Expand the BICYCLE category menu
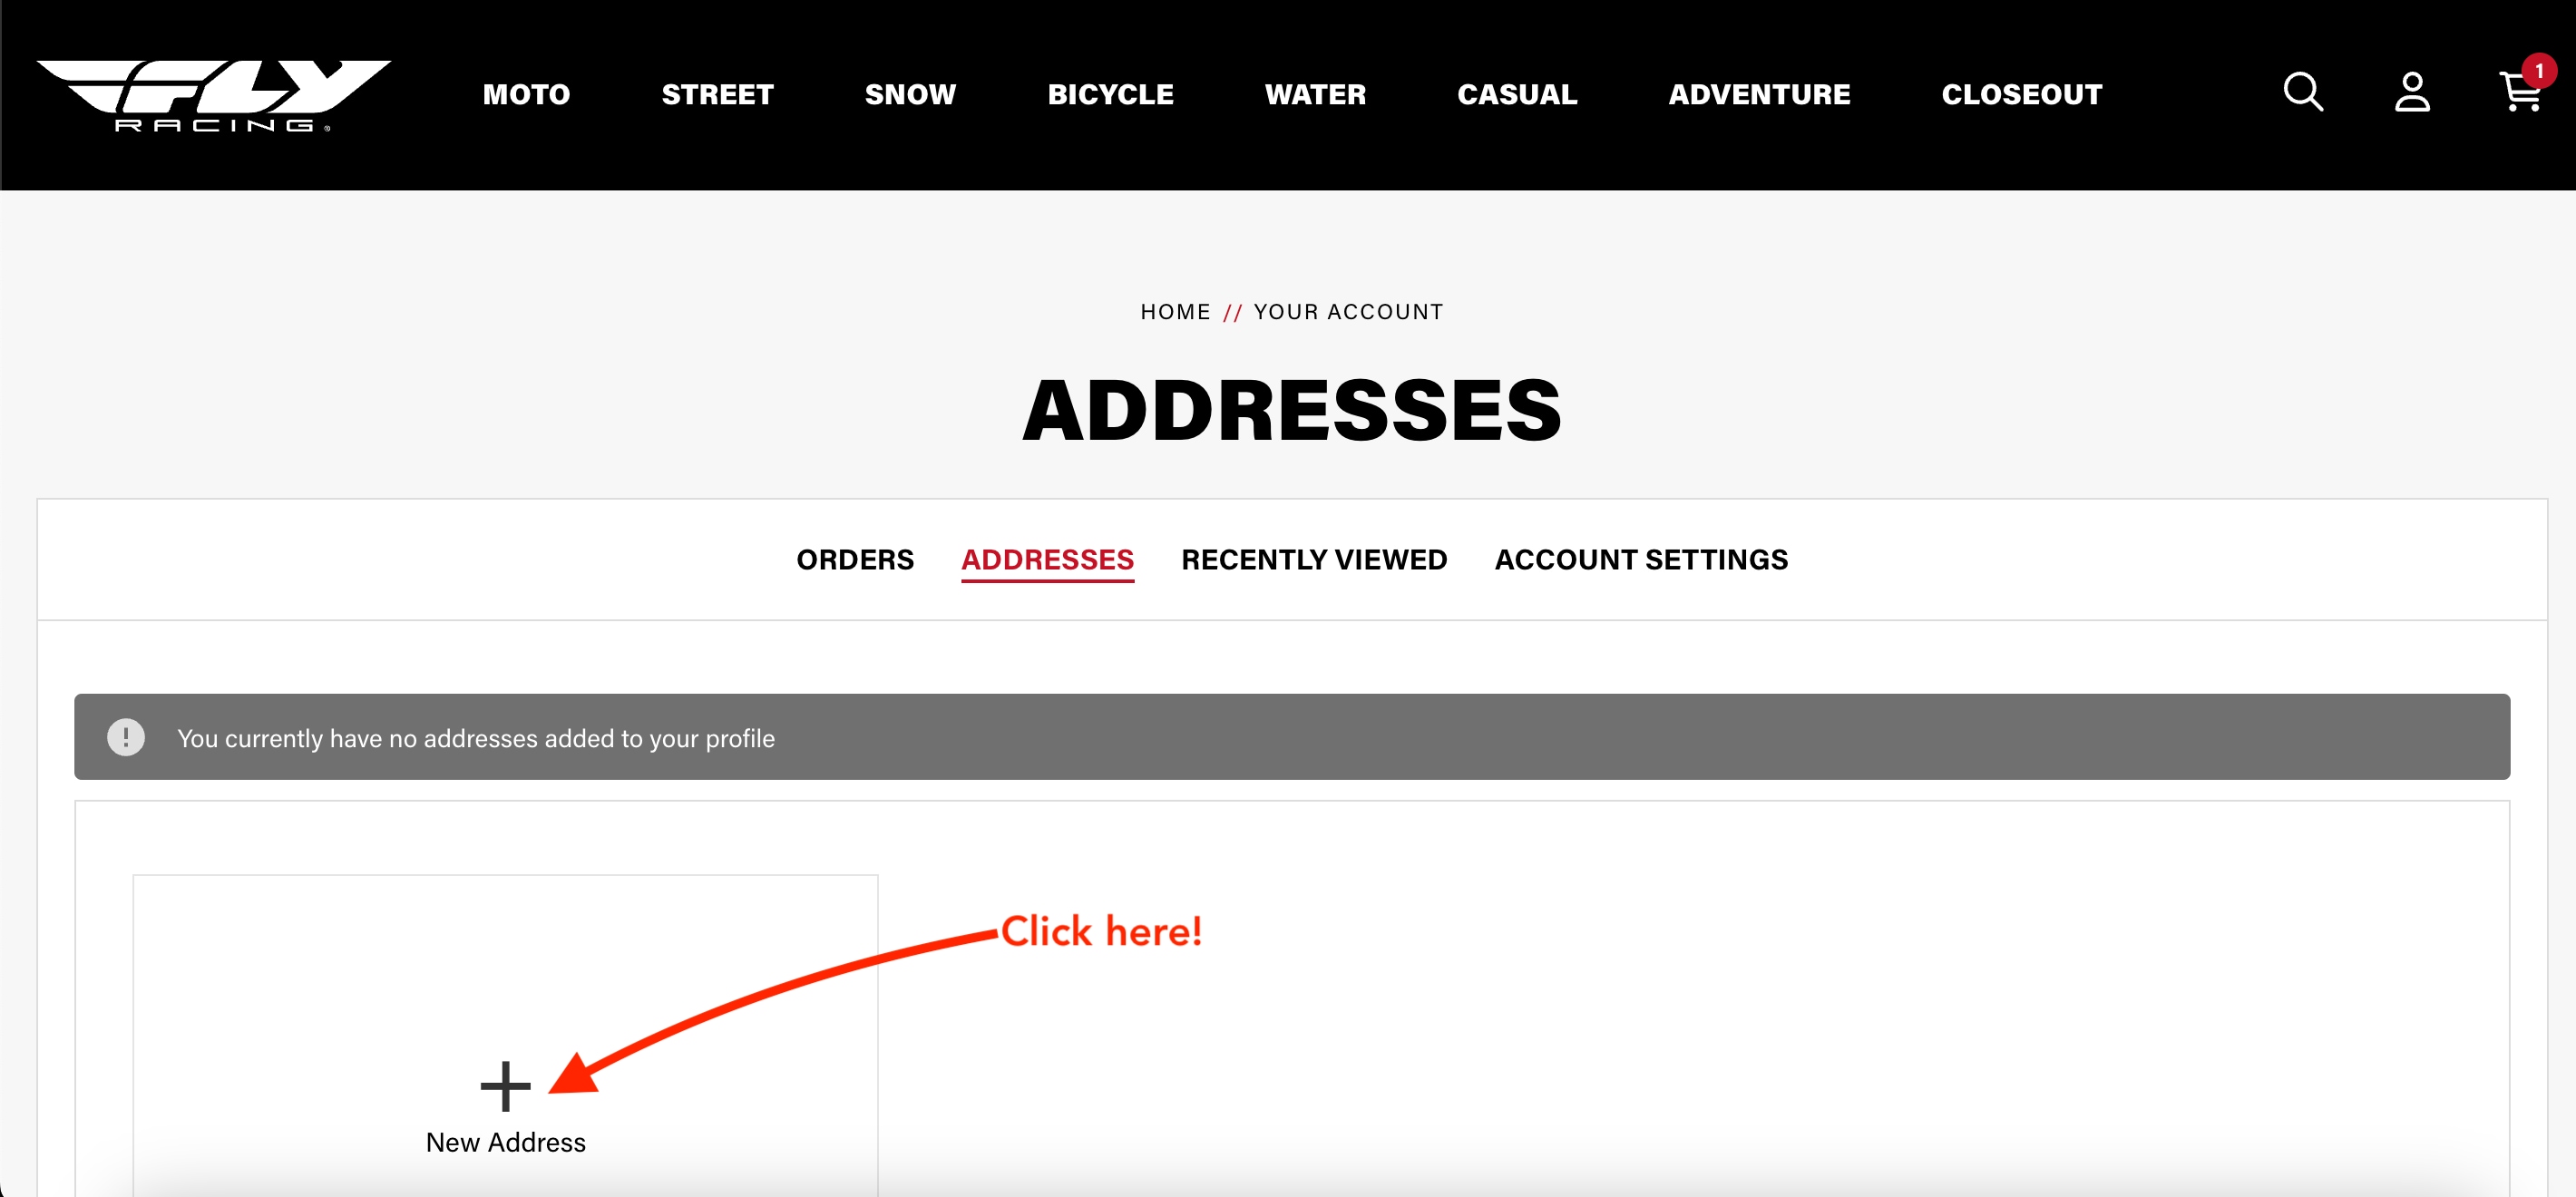The width and height of the screenshot is (2576, 1197). 1110,93
